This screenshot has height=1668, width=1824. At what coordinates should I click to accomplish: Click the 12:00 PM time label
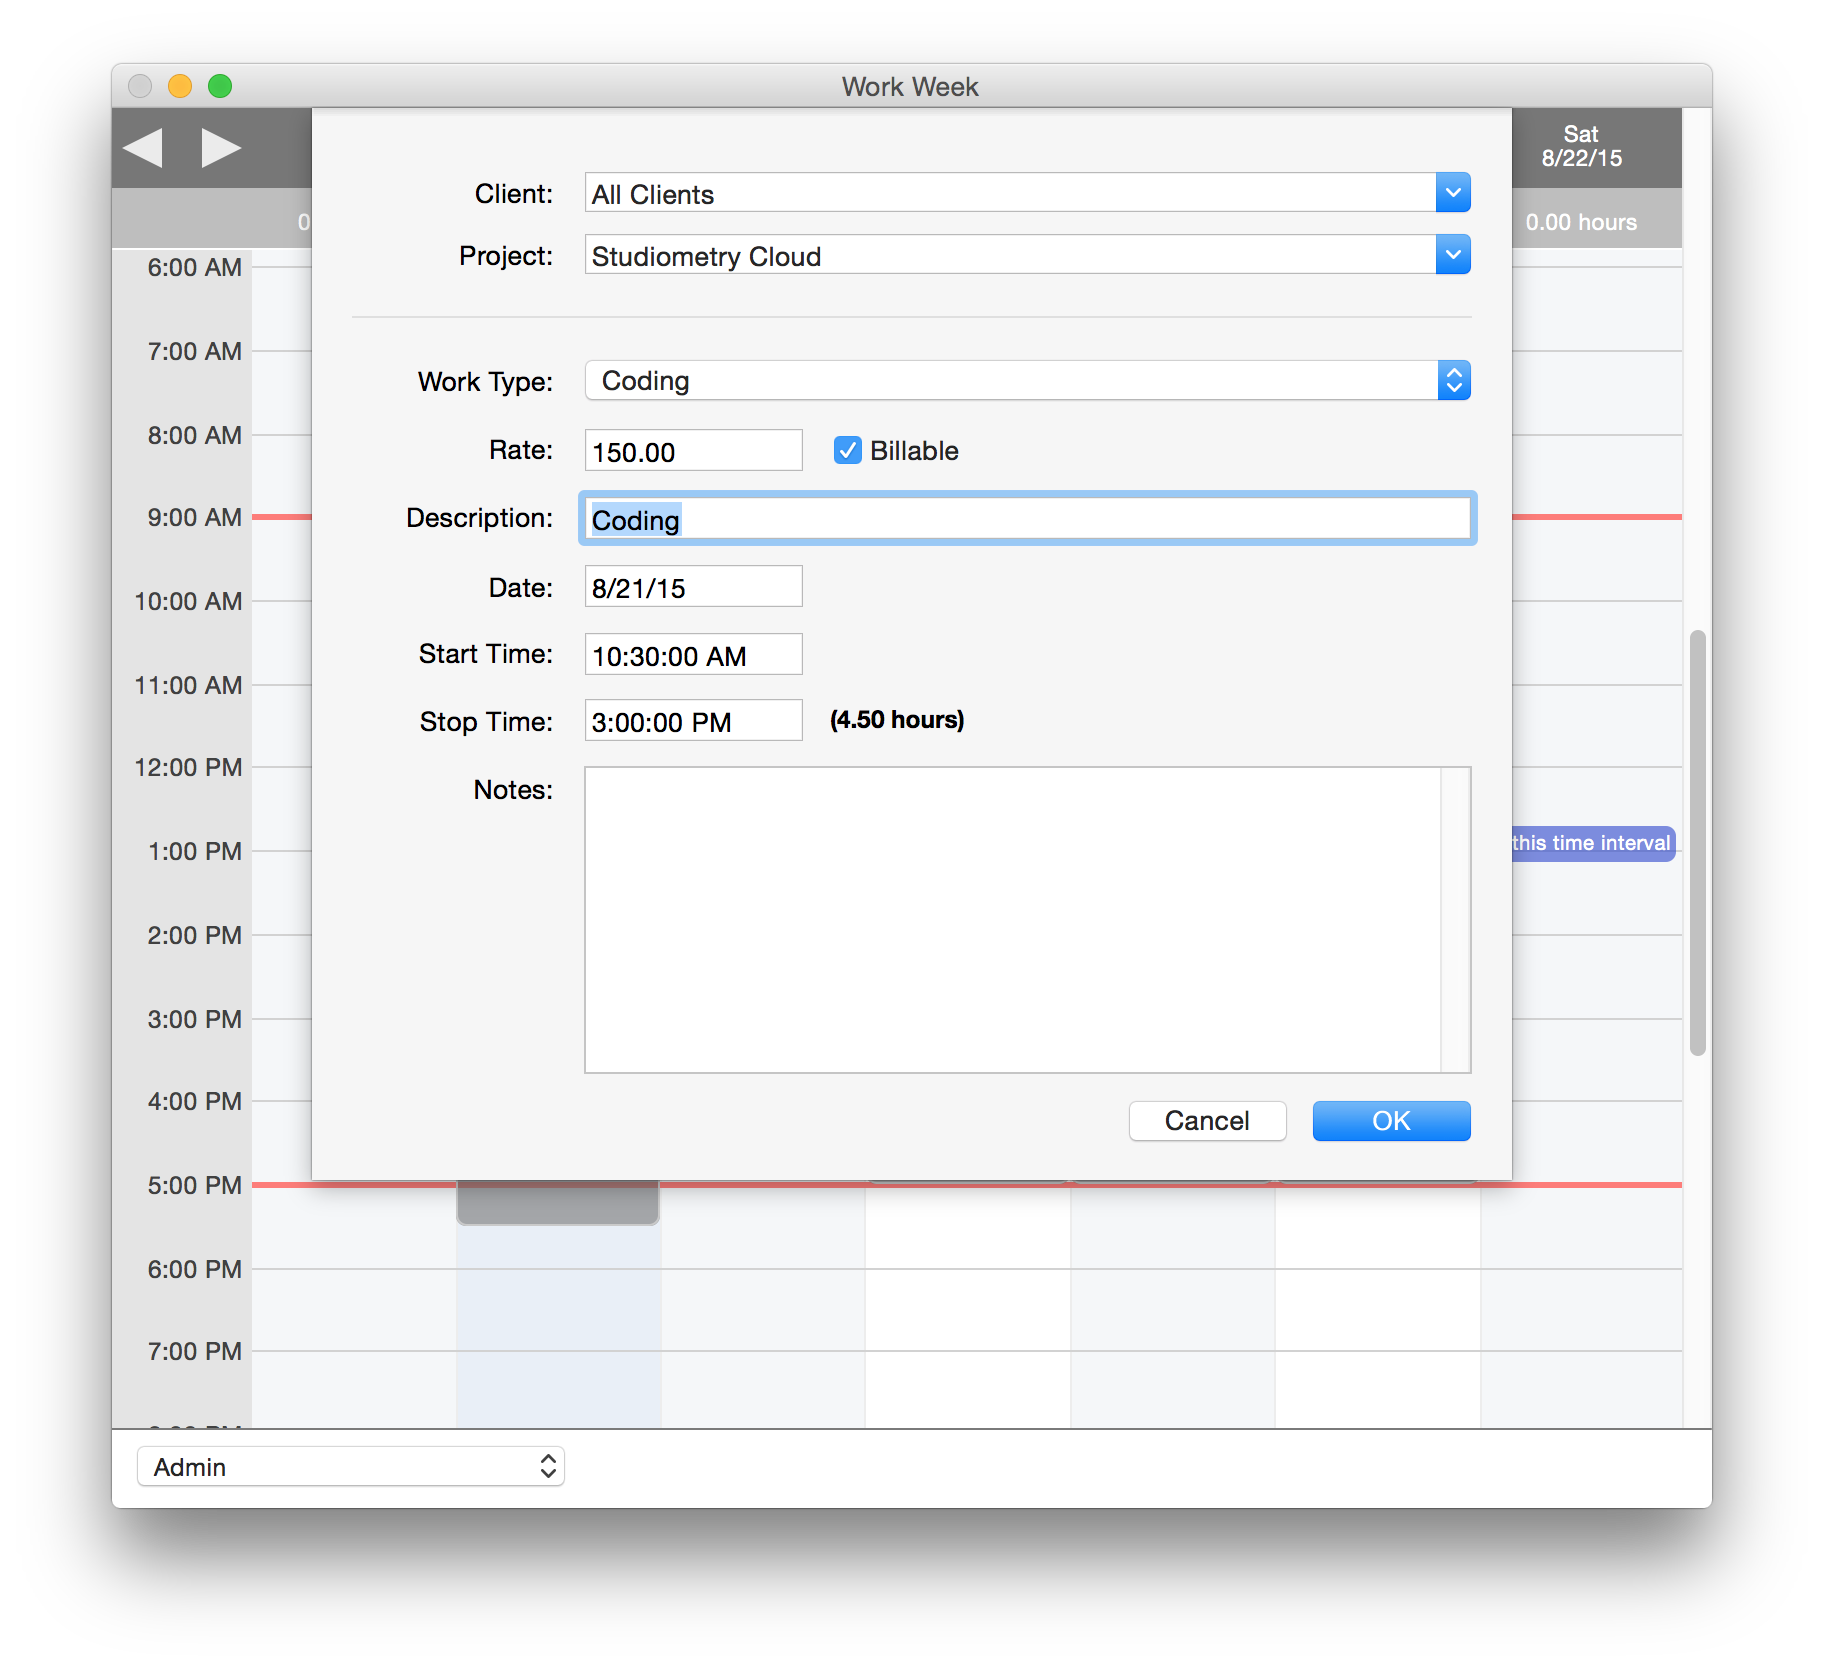tap(188, 767)
